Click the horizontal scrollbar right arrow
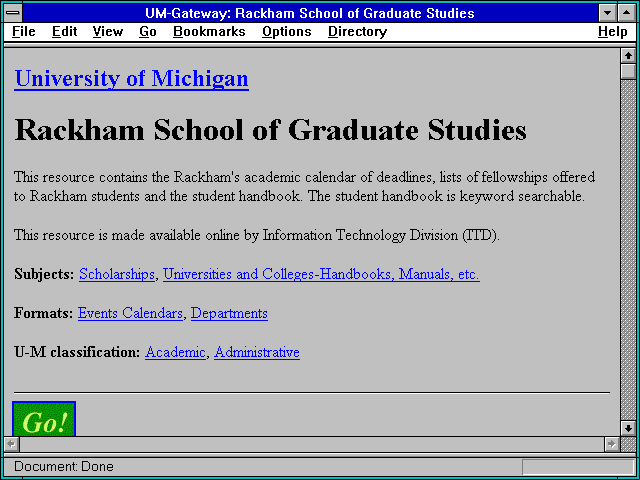 tap(611, 444)
